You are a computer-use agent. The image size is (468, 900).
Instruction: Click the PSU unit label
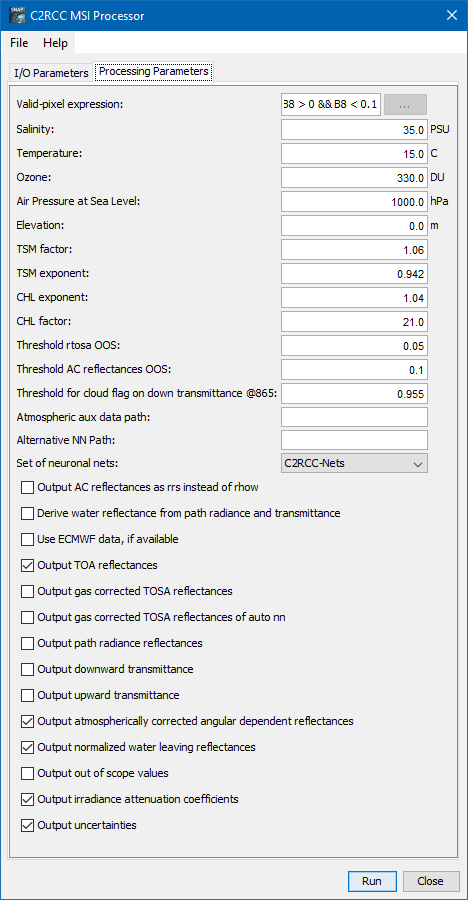(439, 129)
